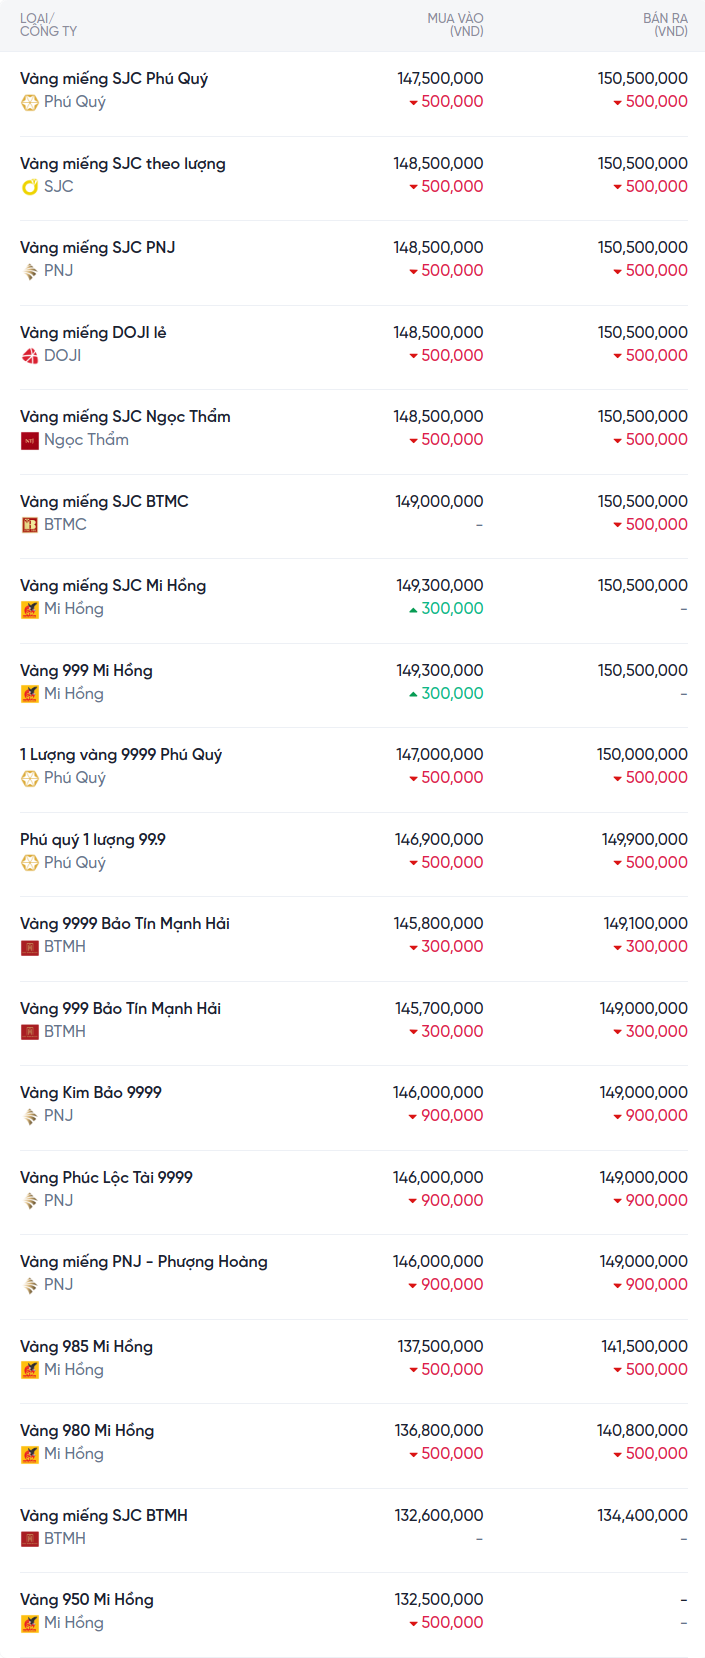
Task: Click the red DOJI logo icon
Action: tap(30, 356)
